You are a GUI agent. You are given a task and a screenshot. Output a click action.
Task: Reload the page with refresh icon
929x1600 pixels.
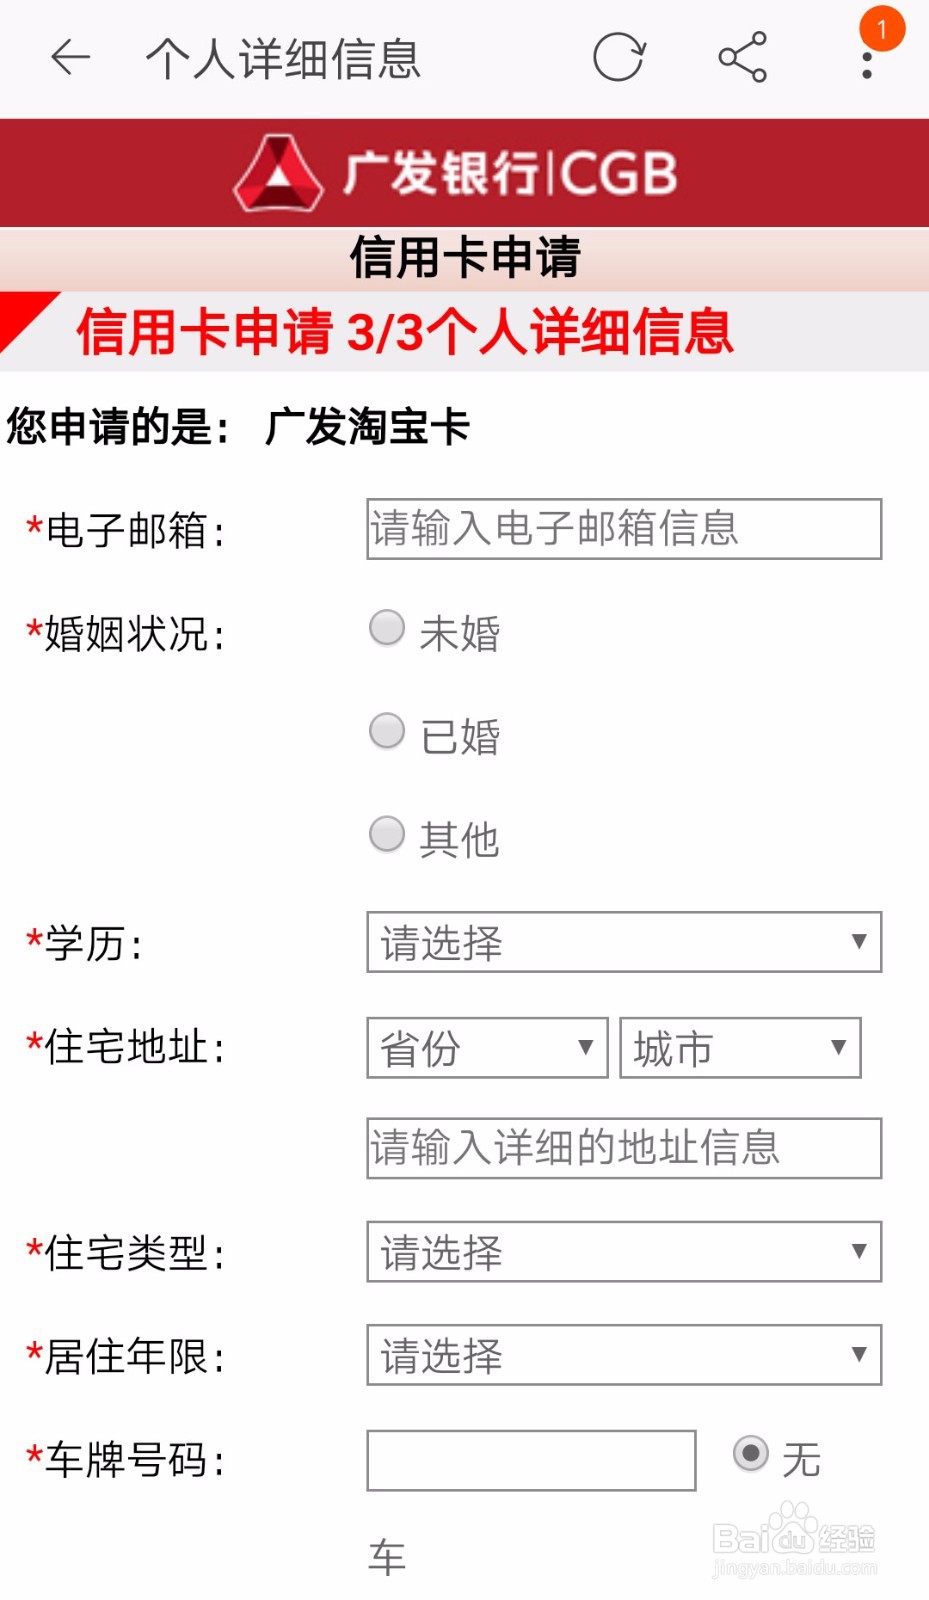coord(619,57)
